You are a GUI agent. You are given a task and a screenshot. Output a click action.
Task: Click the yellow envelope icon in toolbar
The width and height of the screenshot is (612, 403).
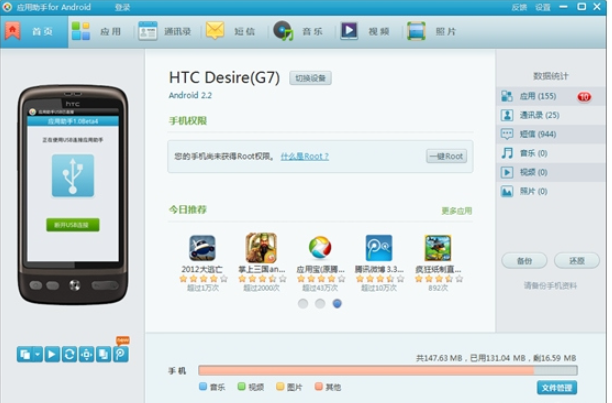[215, 30]
